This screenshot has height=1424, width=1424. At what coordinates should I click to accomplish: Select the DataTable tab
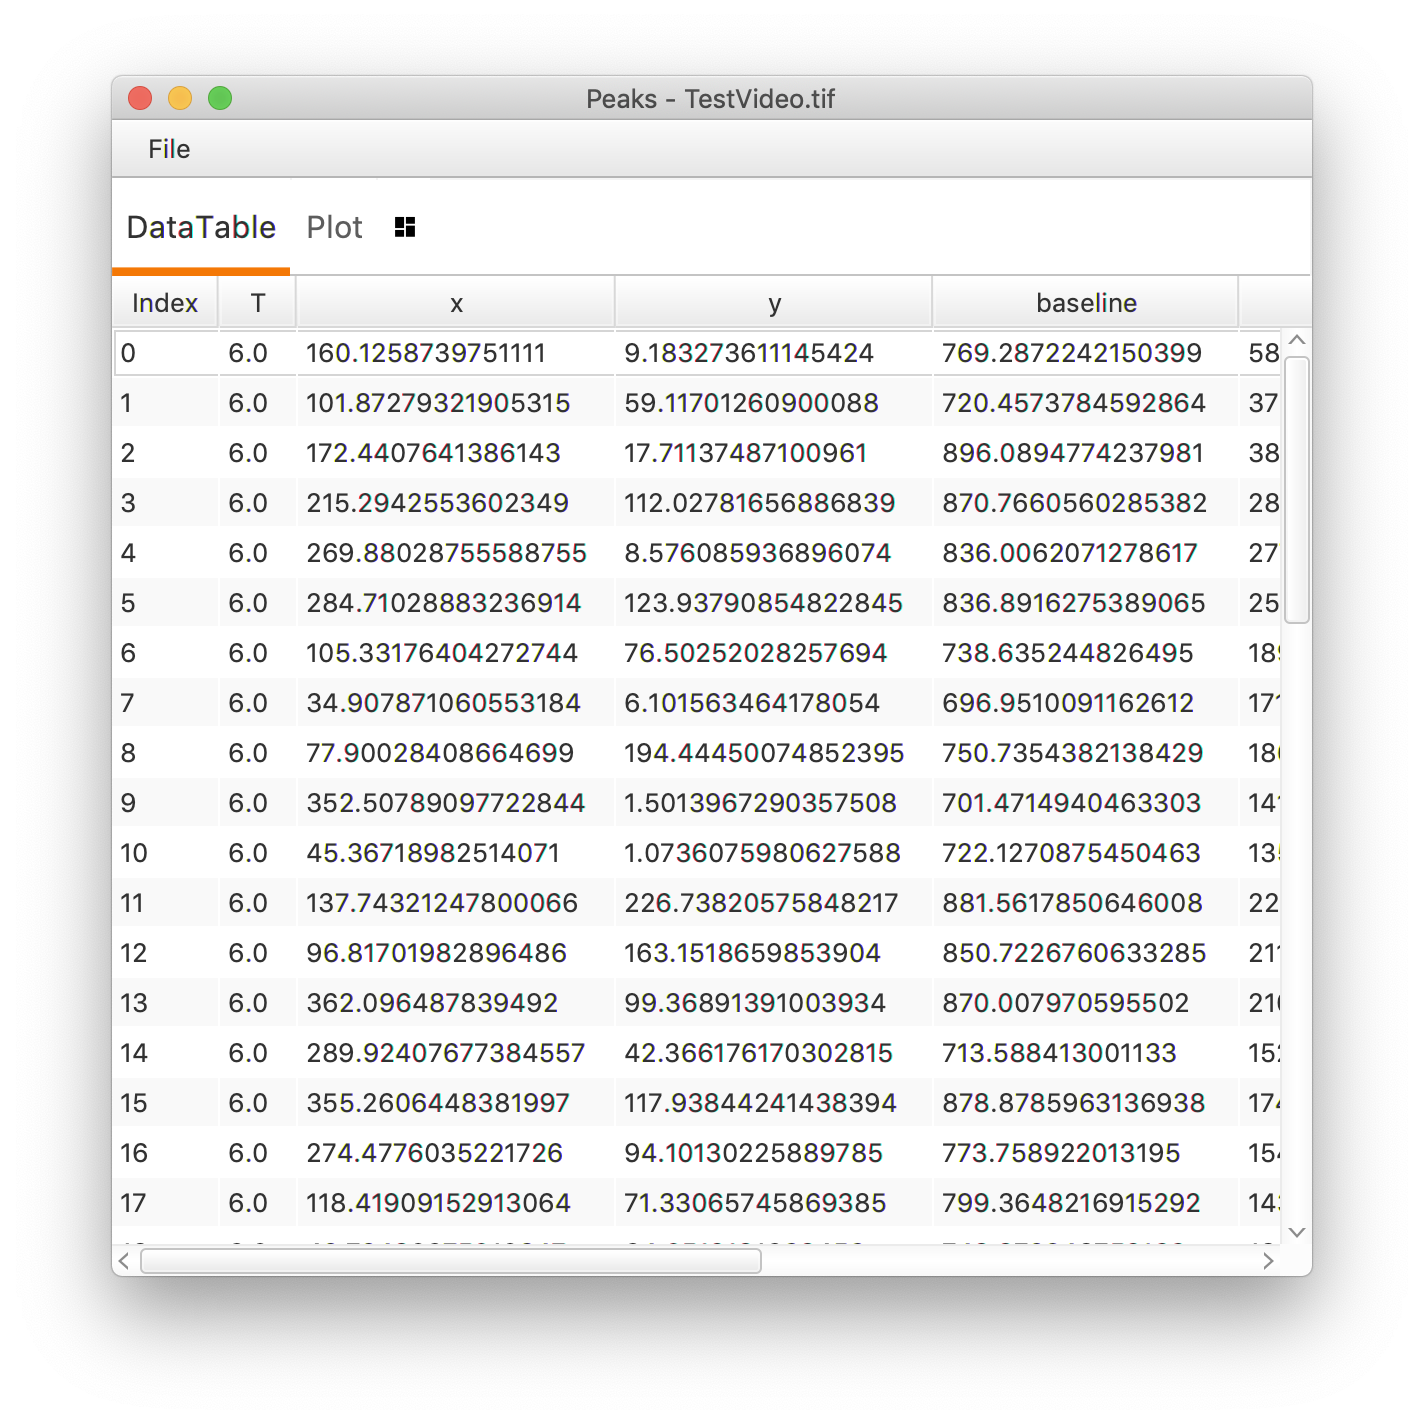pos(201,227)
